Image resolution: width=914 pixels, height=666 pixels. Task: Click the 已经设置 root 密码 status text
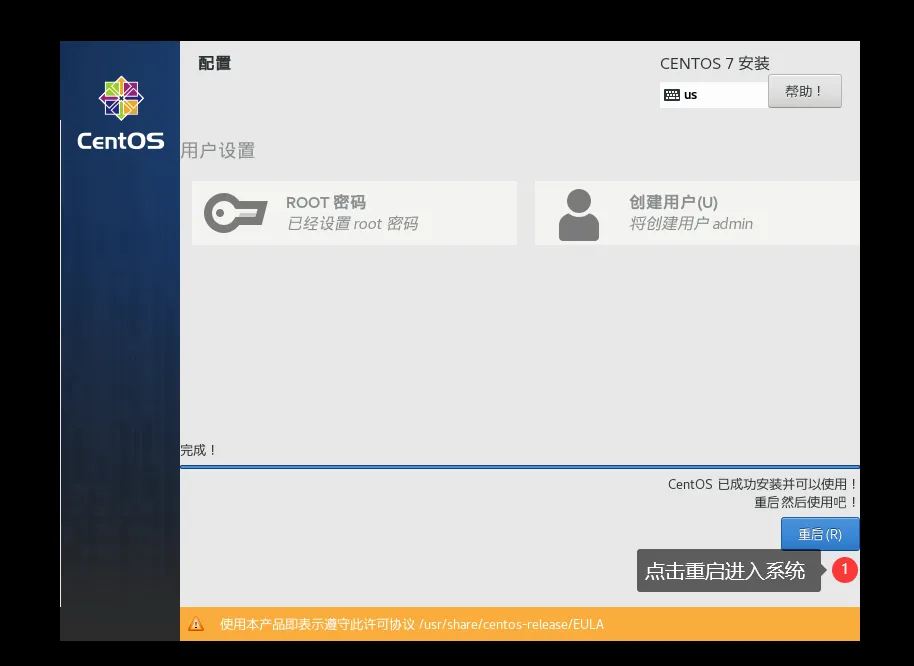coord(352,224)
